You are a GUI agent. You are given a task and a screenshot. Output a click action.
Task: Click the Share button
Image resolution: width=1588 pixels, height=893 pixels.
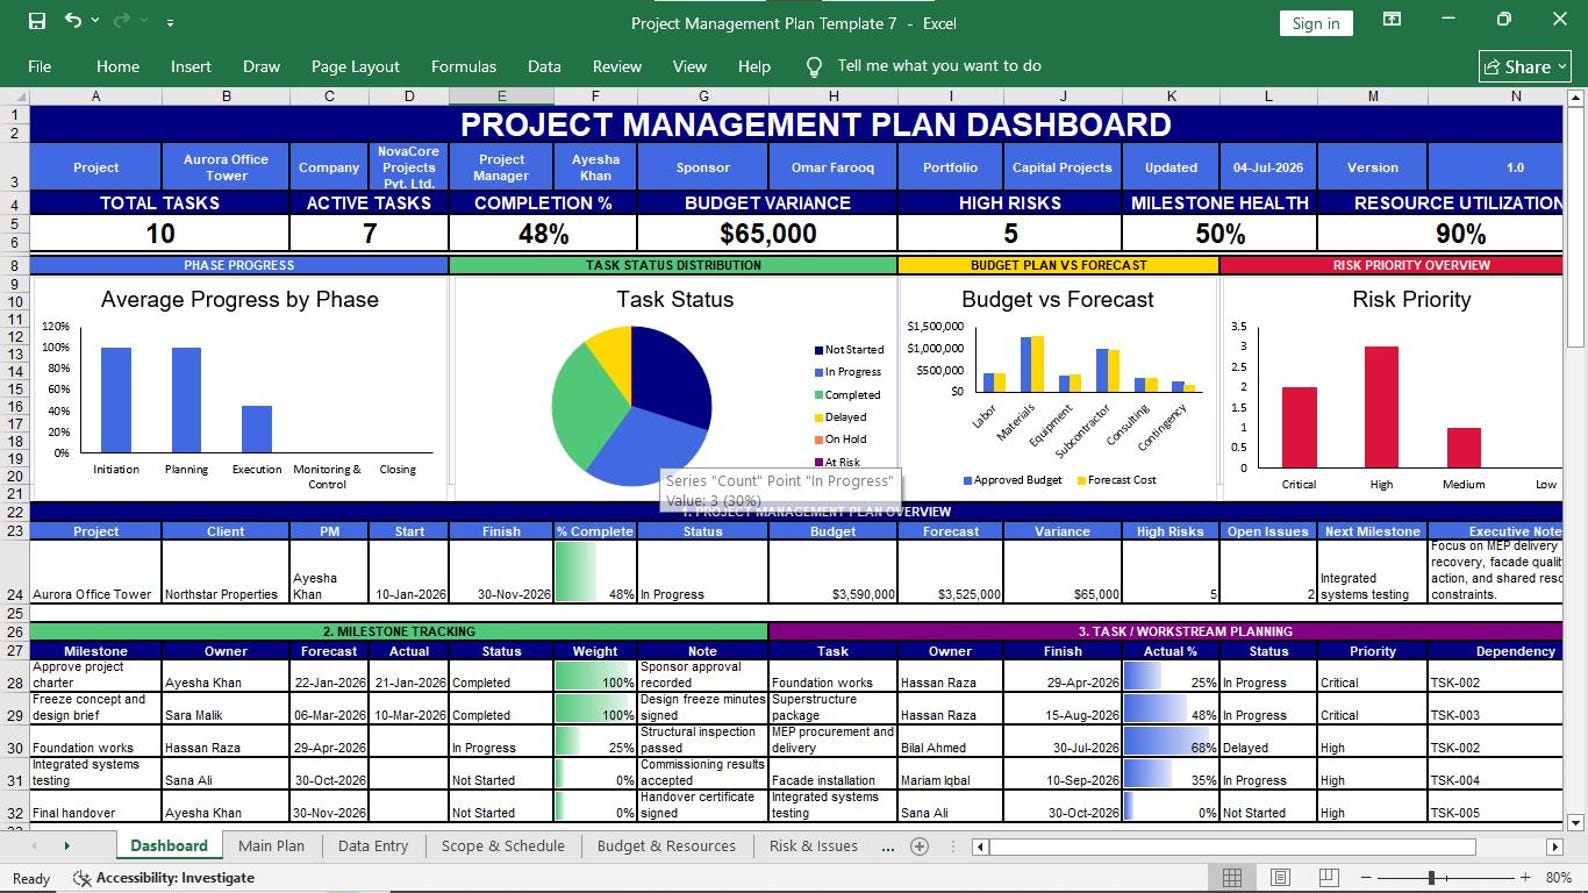(x=1525, y=67)
